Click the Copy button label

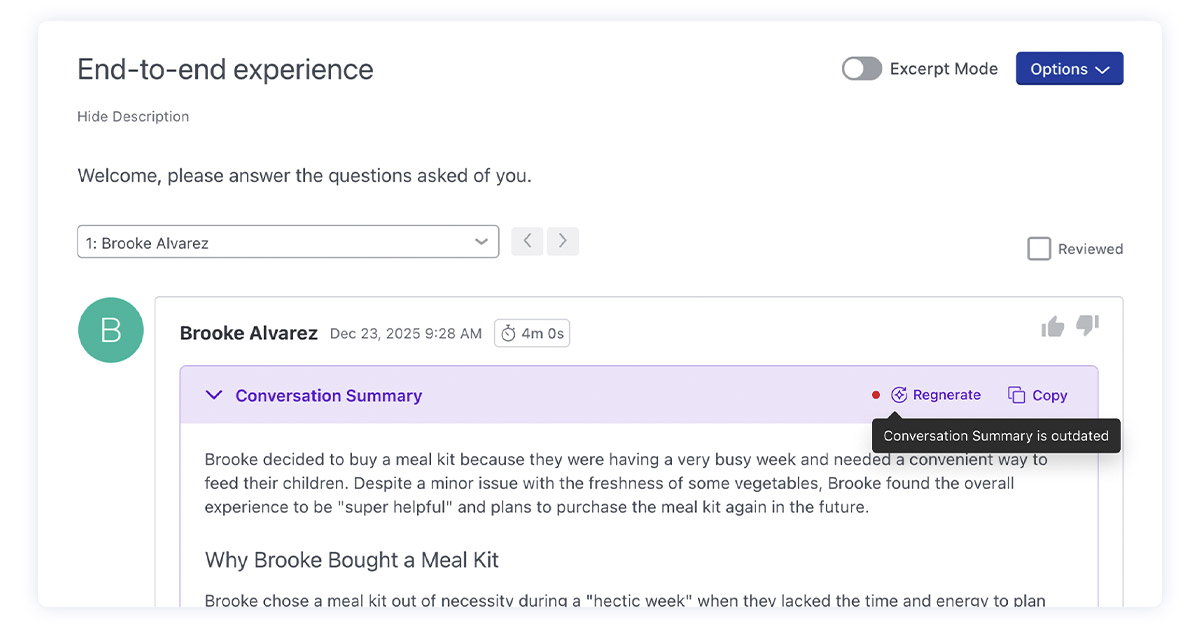click(x=1050, y=395)
